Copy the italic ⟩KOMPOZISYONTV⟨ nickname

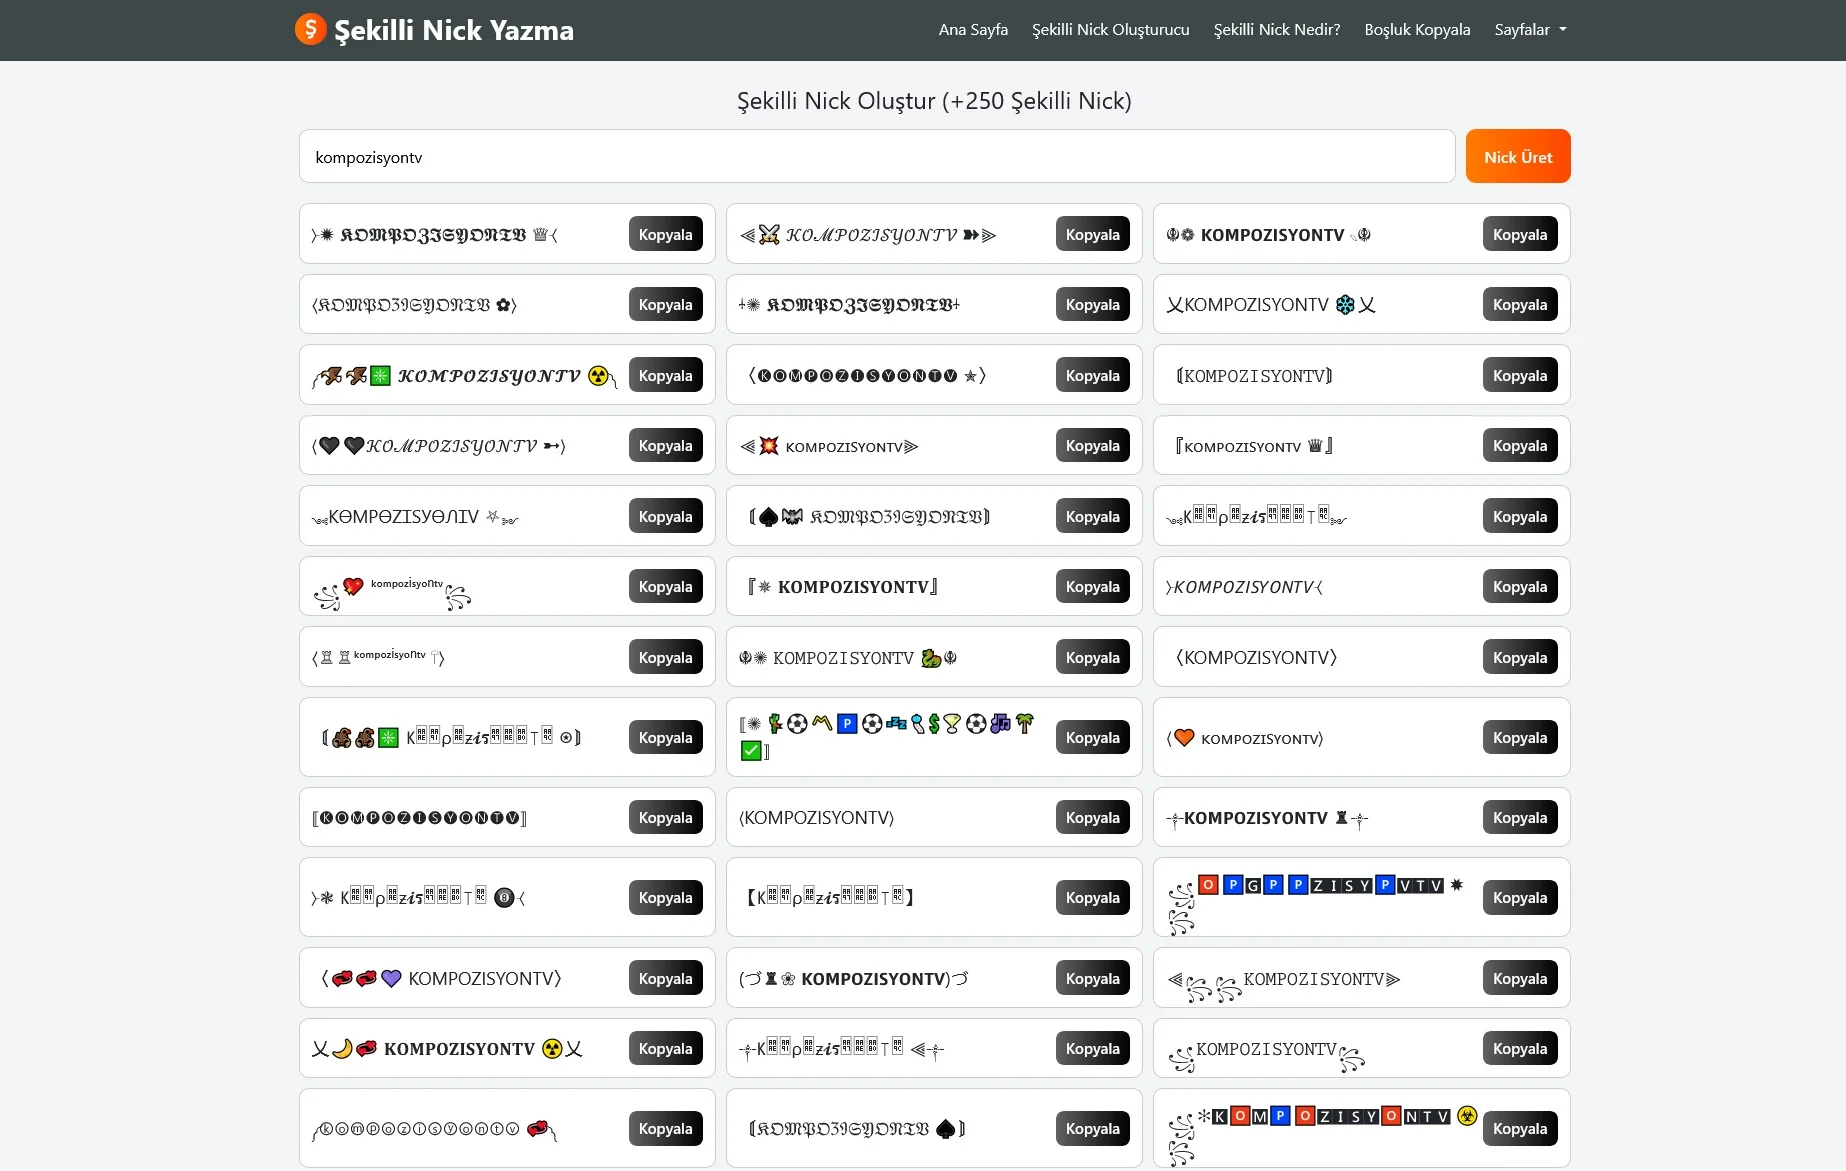1519,587
